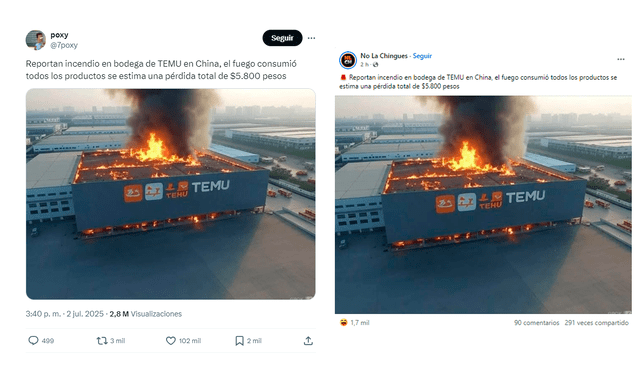Click the laughing reaction emoji icon
This screenshot has height=377, width=640.
(344, 322)
